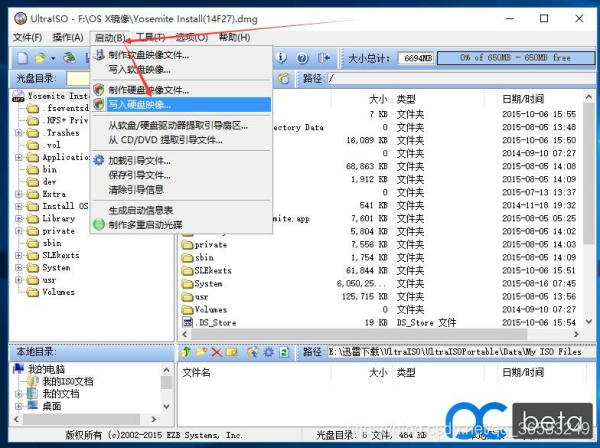
Task: Click the New file toolbar icon
Action: (23, 58)
